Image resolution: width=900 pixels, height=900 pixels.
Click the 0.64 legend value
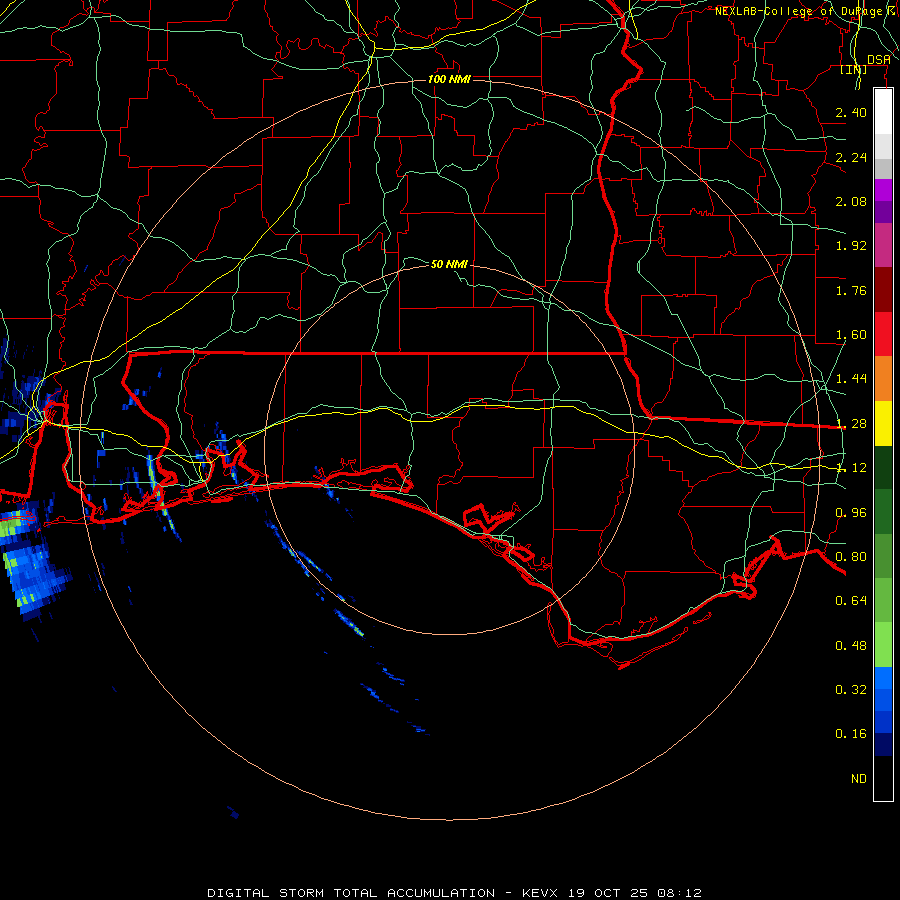coord(851,601)
